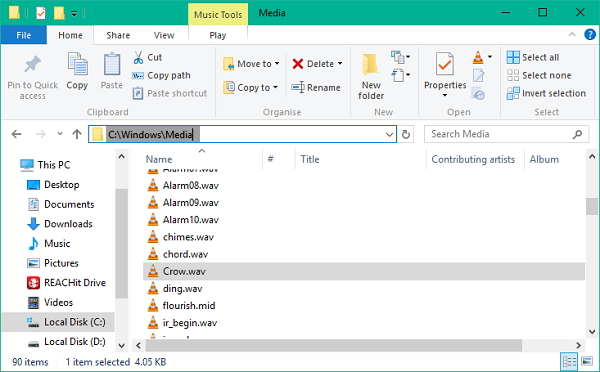The image size is (600, 372).
Task: Expand the Delete dropdown arrow
Action: coord(340,64)
